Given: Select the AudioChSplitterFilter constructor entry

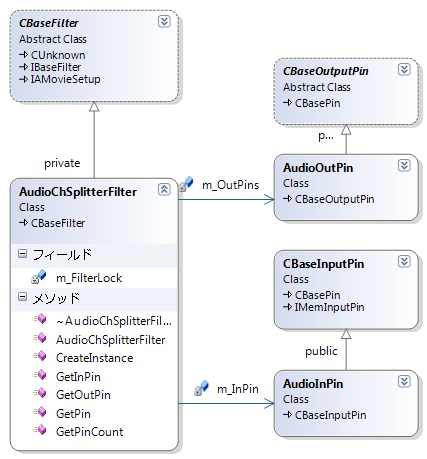Looking at the screenshot, I should [x=111, y=340].
